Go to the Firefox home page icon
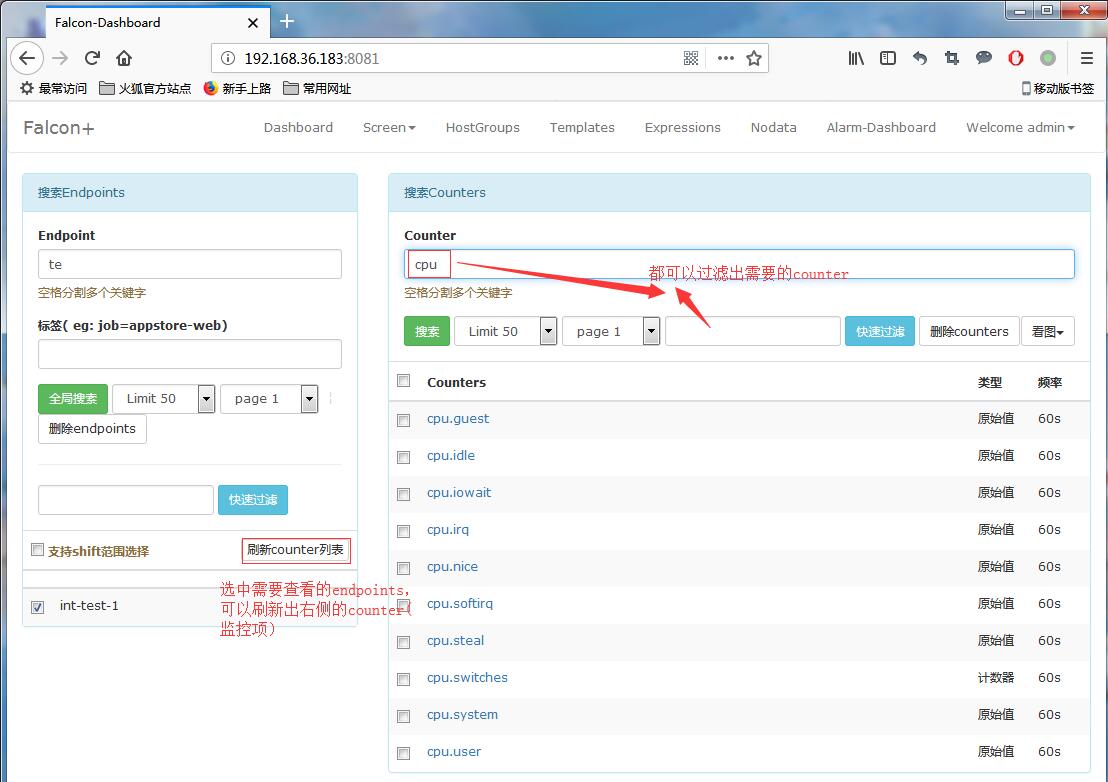 tap(124, 58)
